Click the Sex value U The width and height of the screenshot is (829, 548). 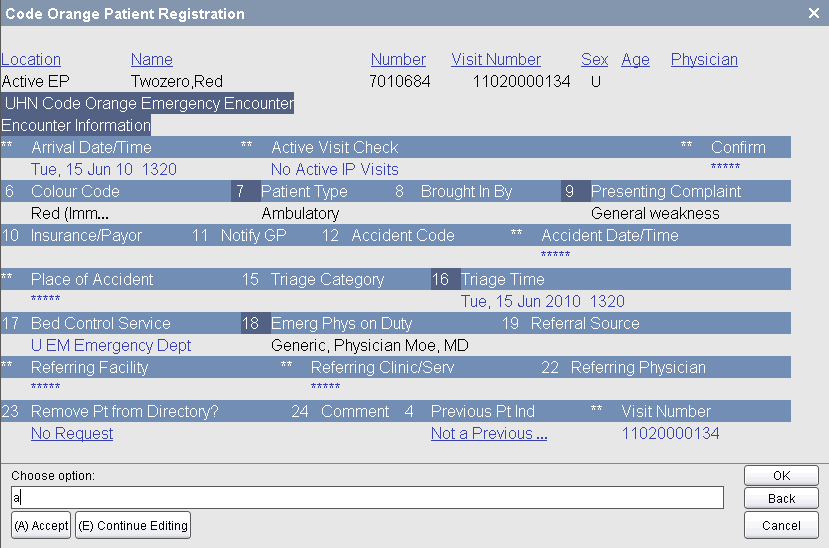pos(595,81)
